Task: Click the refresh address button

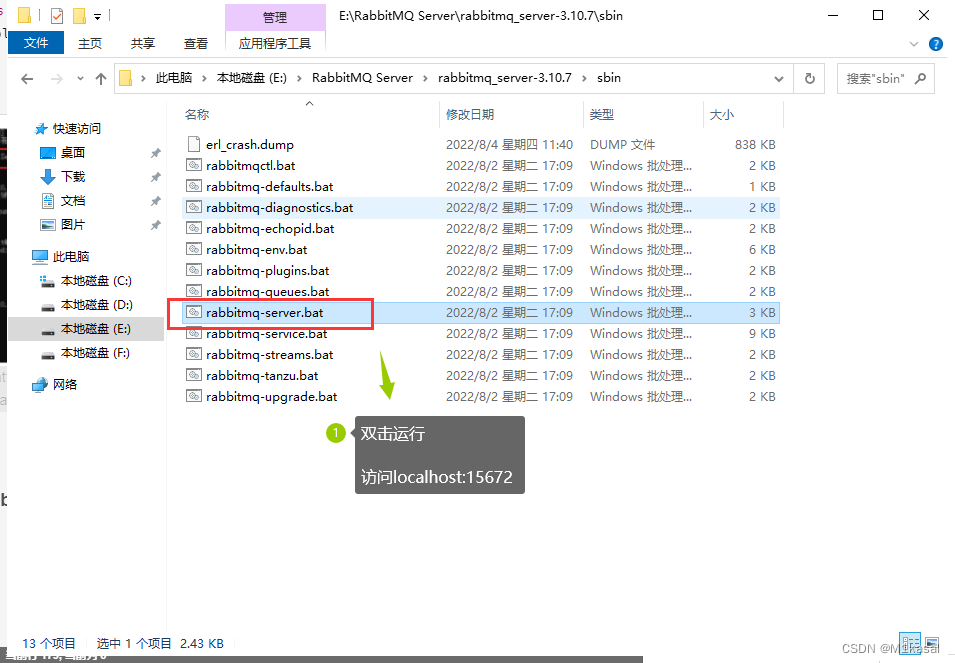Action: coord(809,79)
